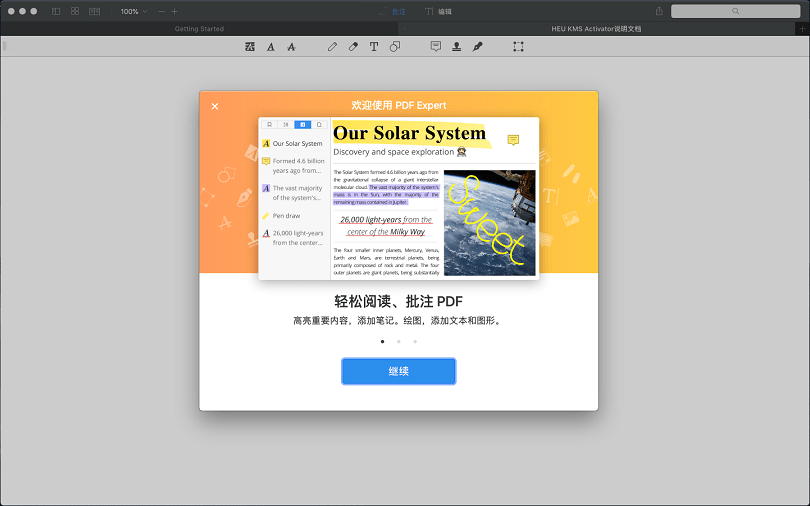
Task: Select the content selection rectangle tool
Action: tap(519, 47)
